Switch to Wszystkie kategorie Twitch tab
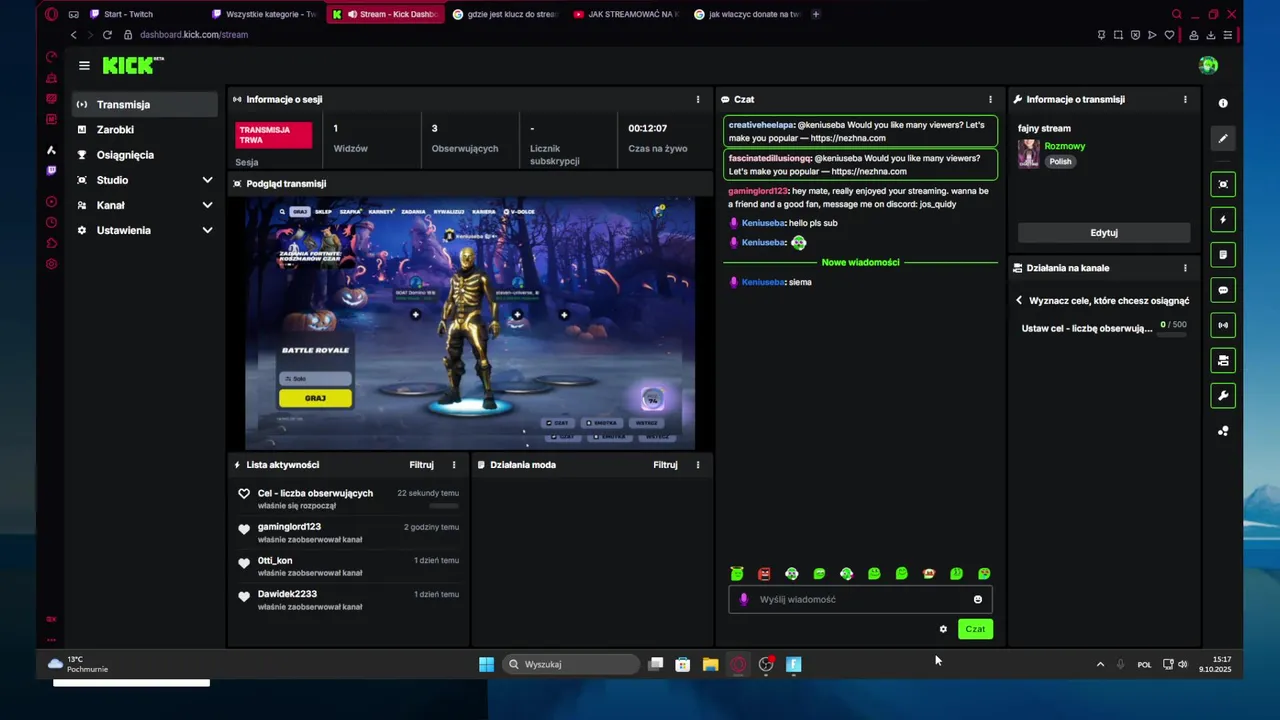This screenshot has width=1280, height=720. pyautogui.click(x=263, y=14)
